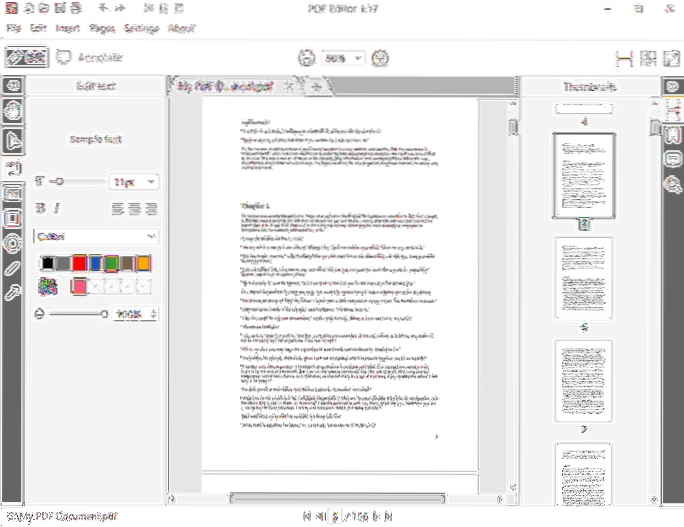
Task: Click the save icon in title toolbar
Action: tap(60, 8)
